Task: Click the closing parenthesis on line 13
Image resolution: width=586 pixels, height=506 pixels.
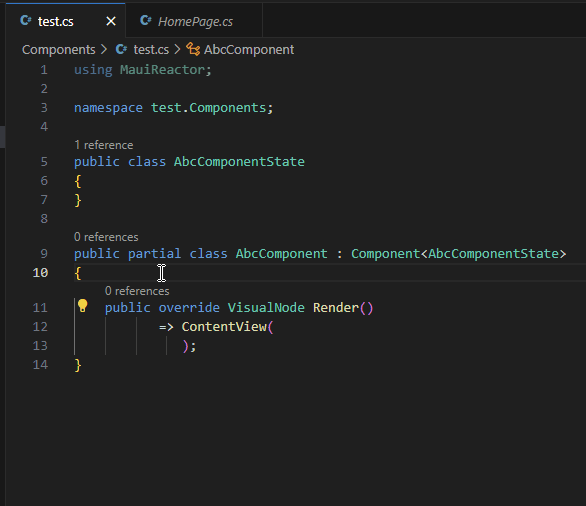Action: 185,346
